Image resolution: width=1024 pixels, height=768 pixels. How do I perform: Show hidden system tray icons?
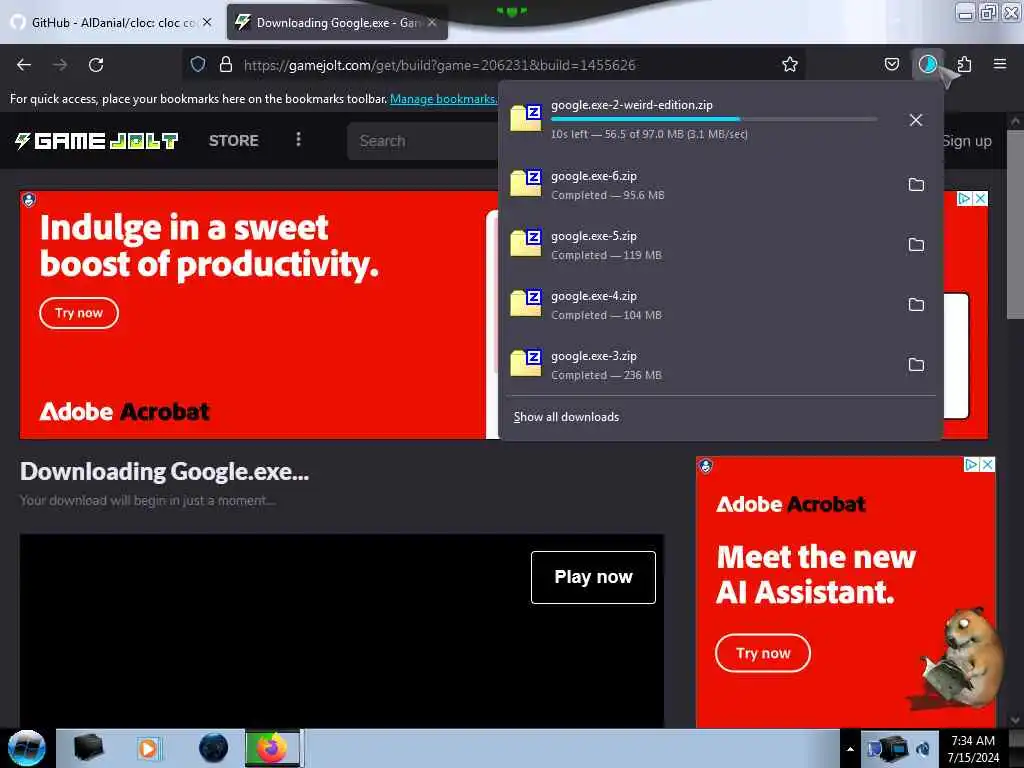tap(850, 749)
